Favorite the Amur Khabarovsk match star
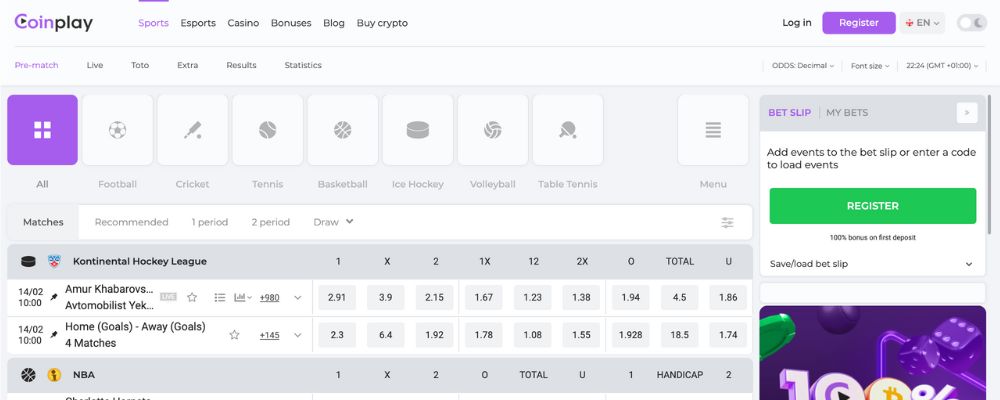 click(x=192, y=297)
